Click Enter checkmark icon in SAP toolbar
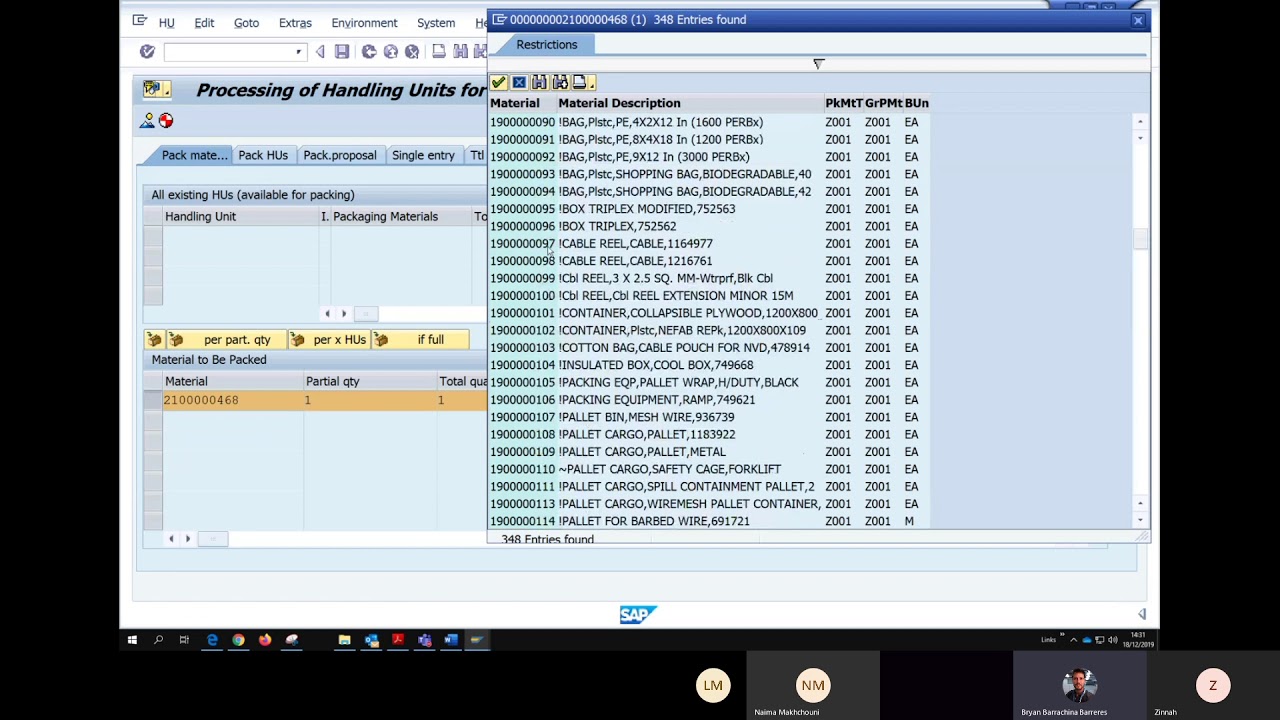Viewport: 1280px width, 720px height. pos(147,52)
